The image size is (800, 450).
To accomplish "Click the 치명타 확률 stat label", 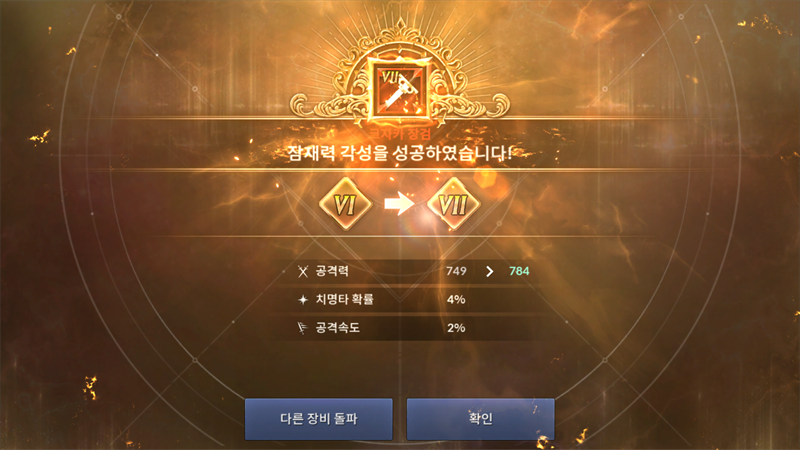I will point(344,299).
